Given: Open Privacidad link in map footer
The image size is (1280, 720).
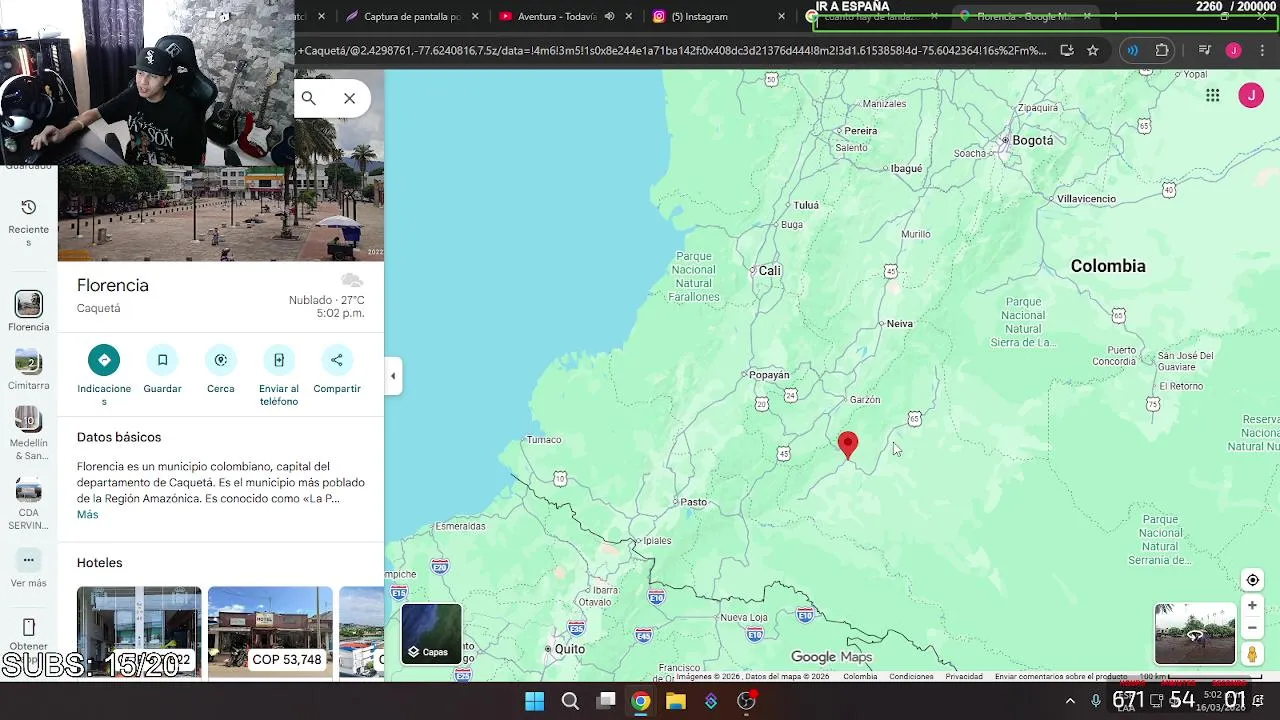Looking at the screenshot, I should [964, 677].
